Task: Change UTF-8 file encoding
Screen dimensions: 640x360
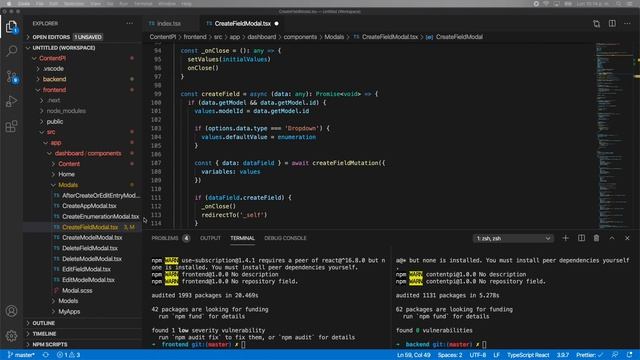Action: click(x=478, y=355)
